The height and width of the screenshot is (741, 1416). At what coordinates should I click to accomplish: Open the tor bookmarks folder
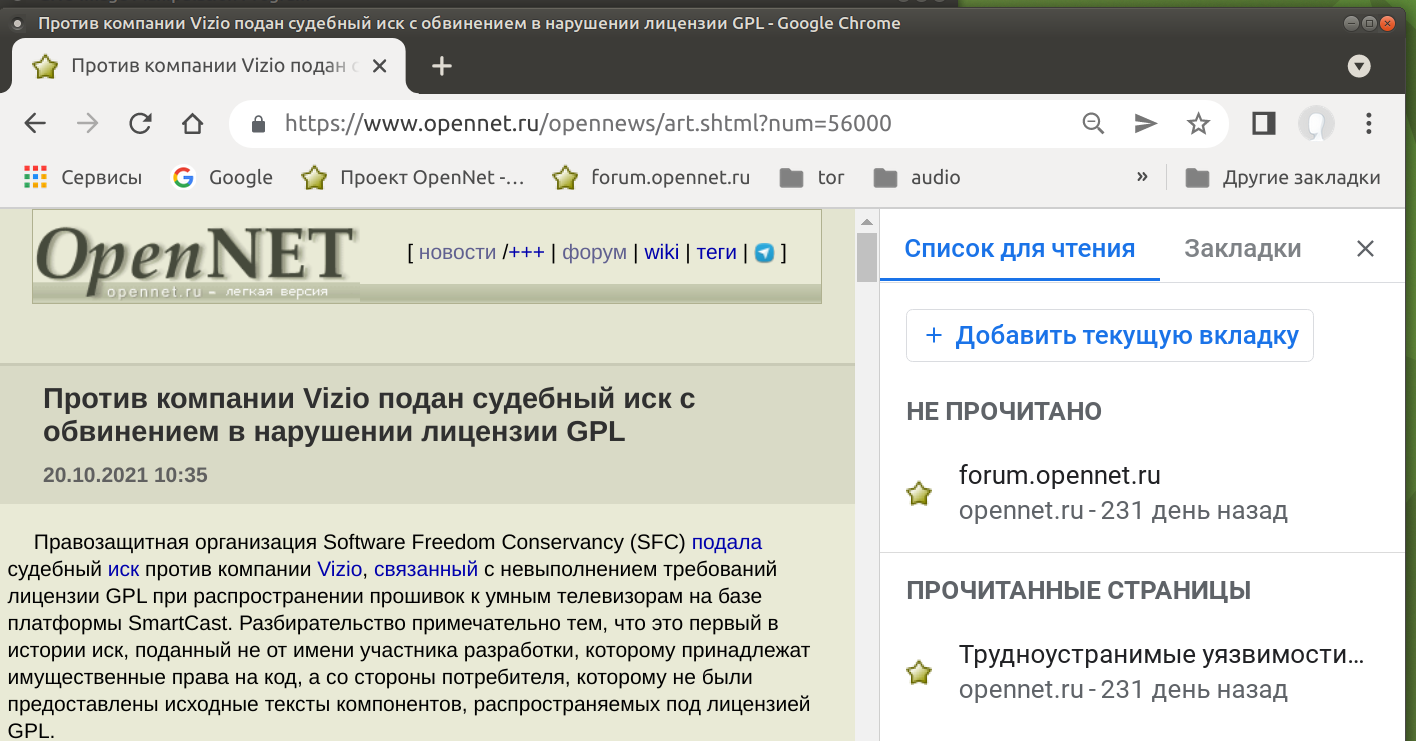812,177
